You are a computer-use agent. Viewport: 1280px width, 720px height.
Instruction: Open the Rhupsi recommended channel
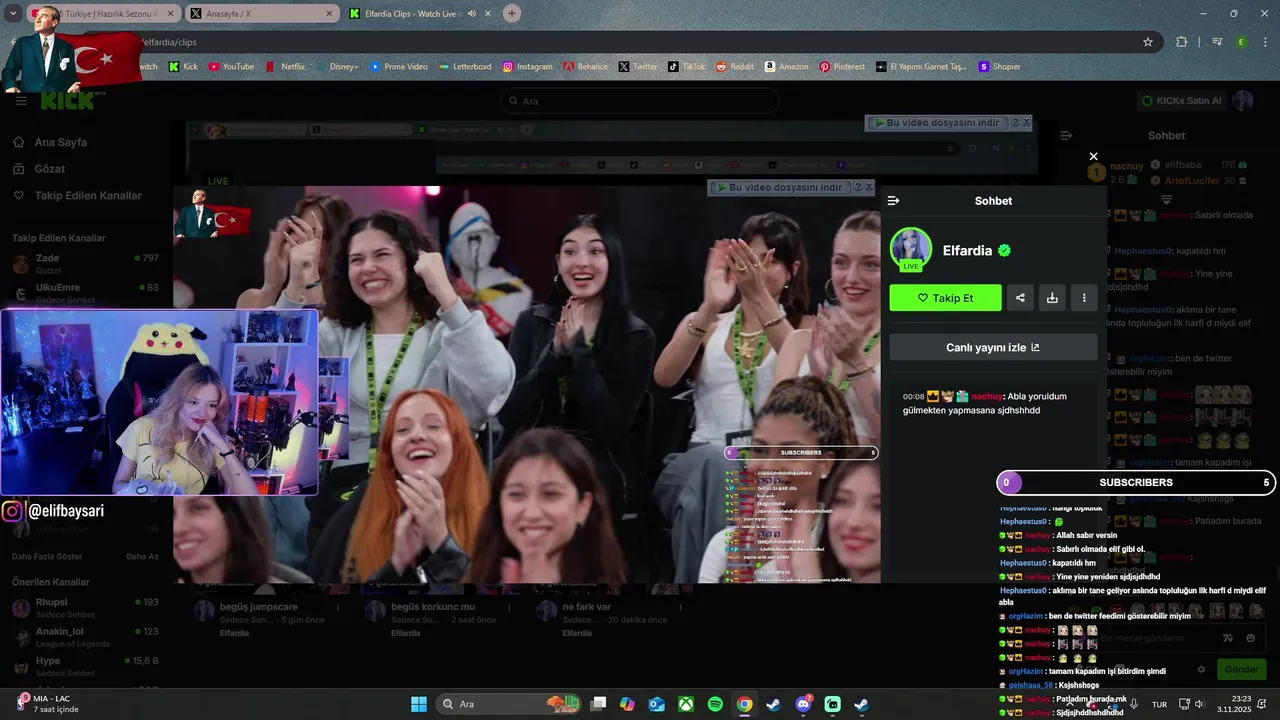click(x=85, y=608)
